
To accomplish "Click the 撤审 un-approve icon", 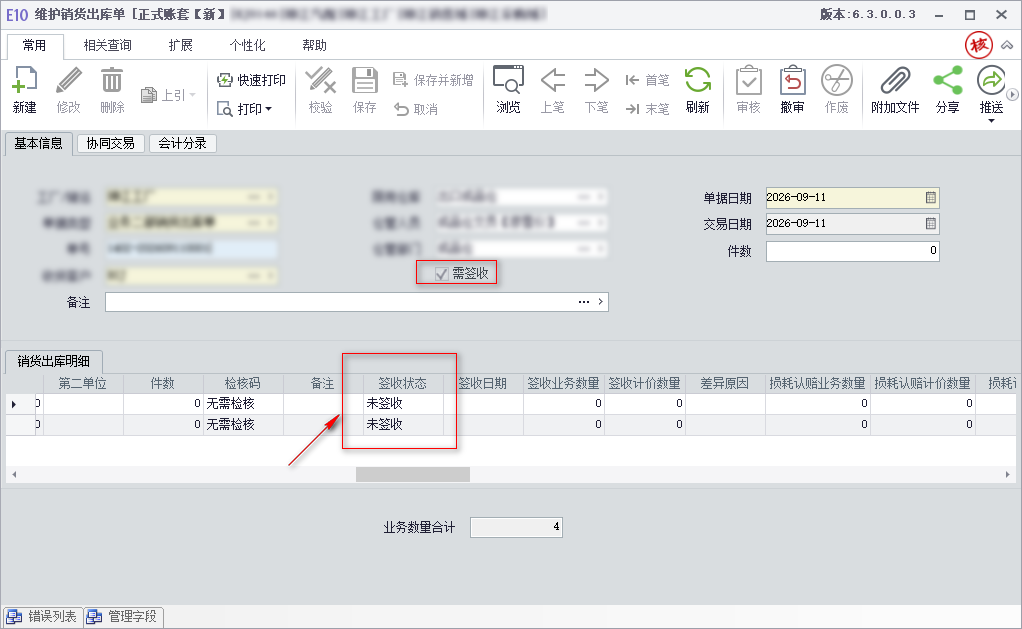I will click(793, 81).
